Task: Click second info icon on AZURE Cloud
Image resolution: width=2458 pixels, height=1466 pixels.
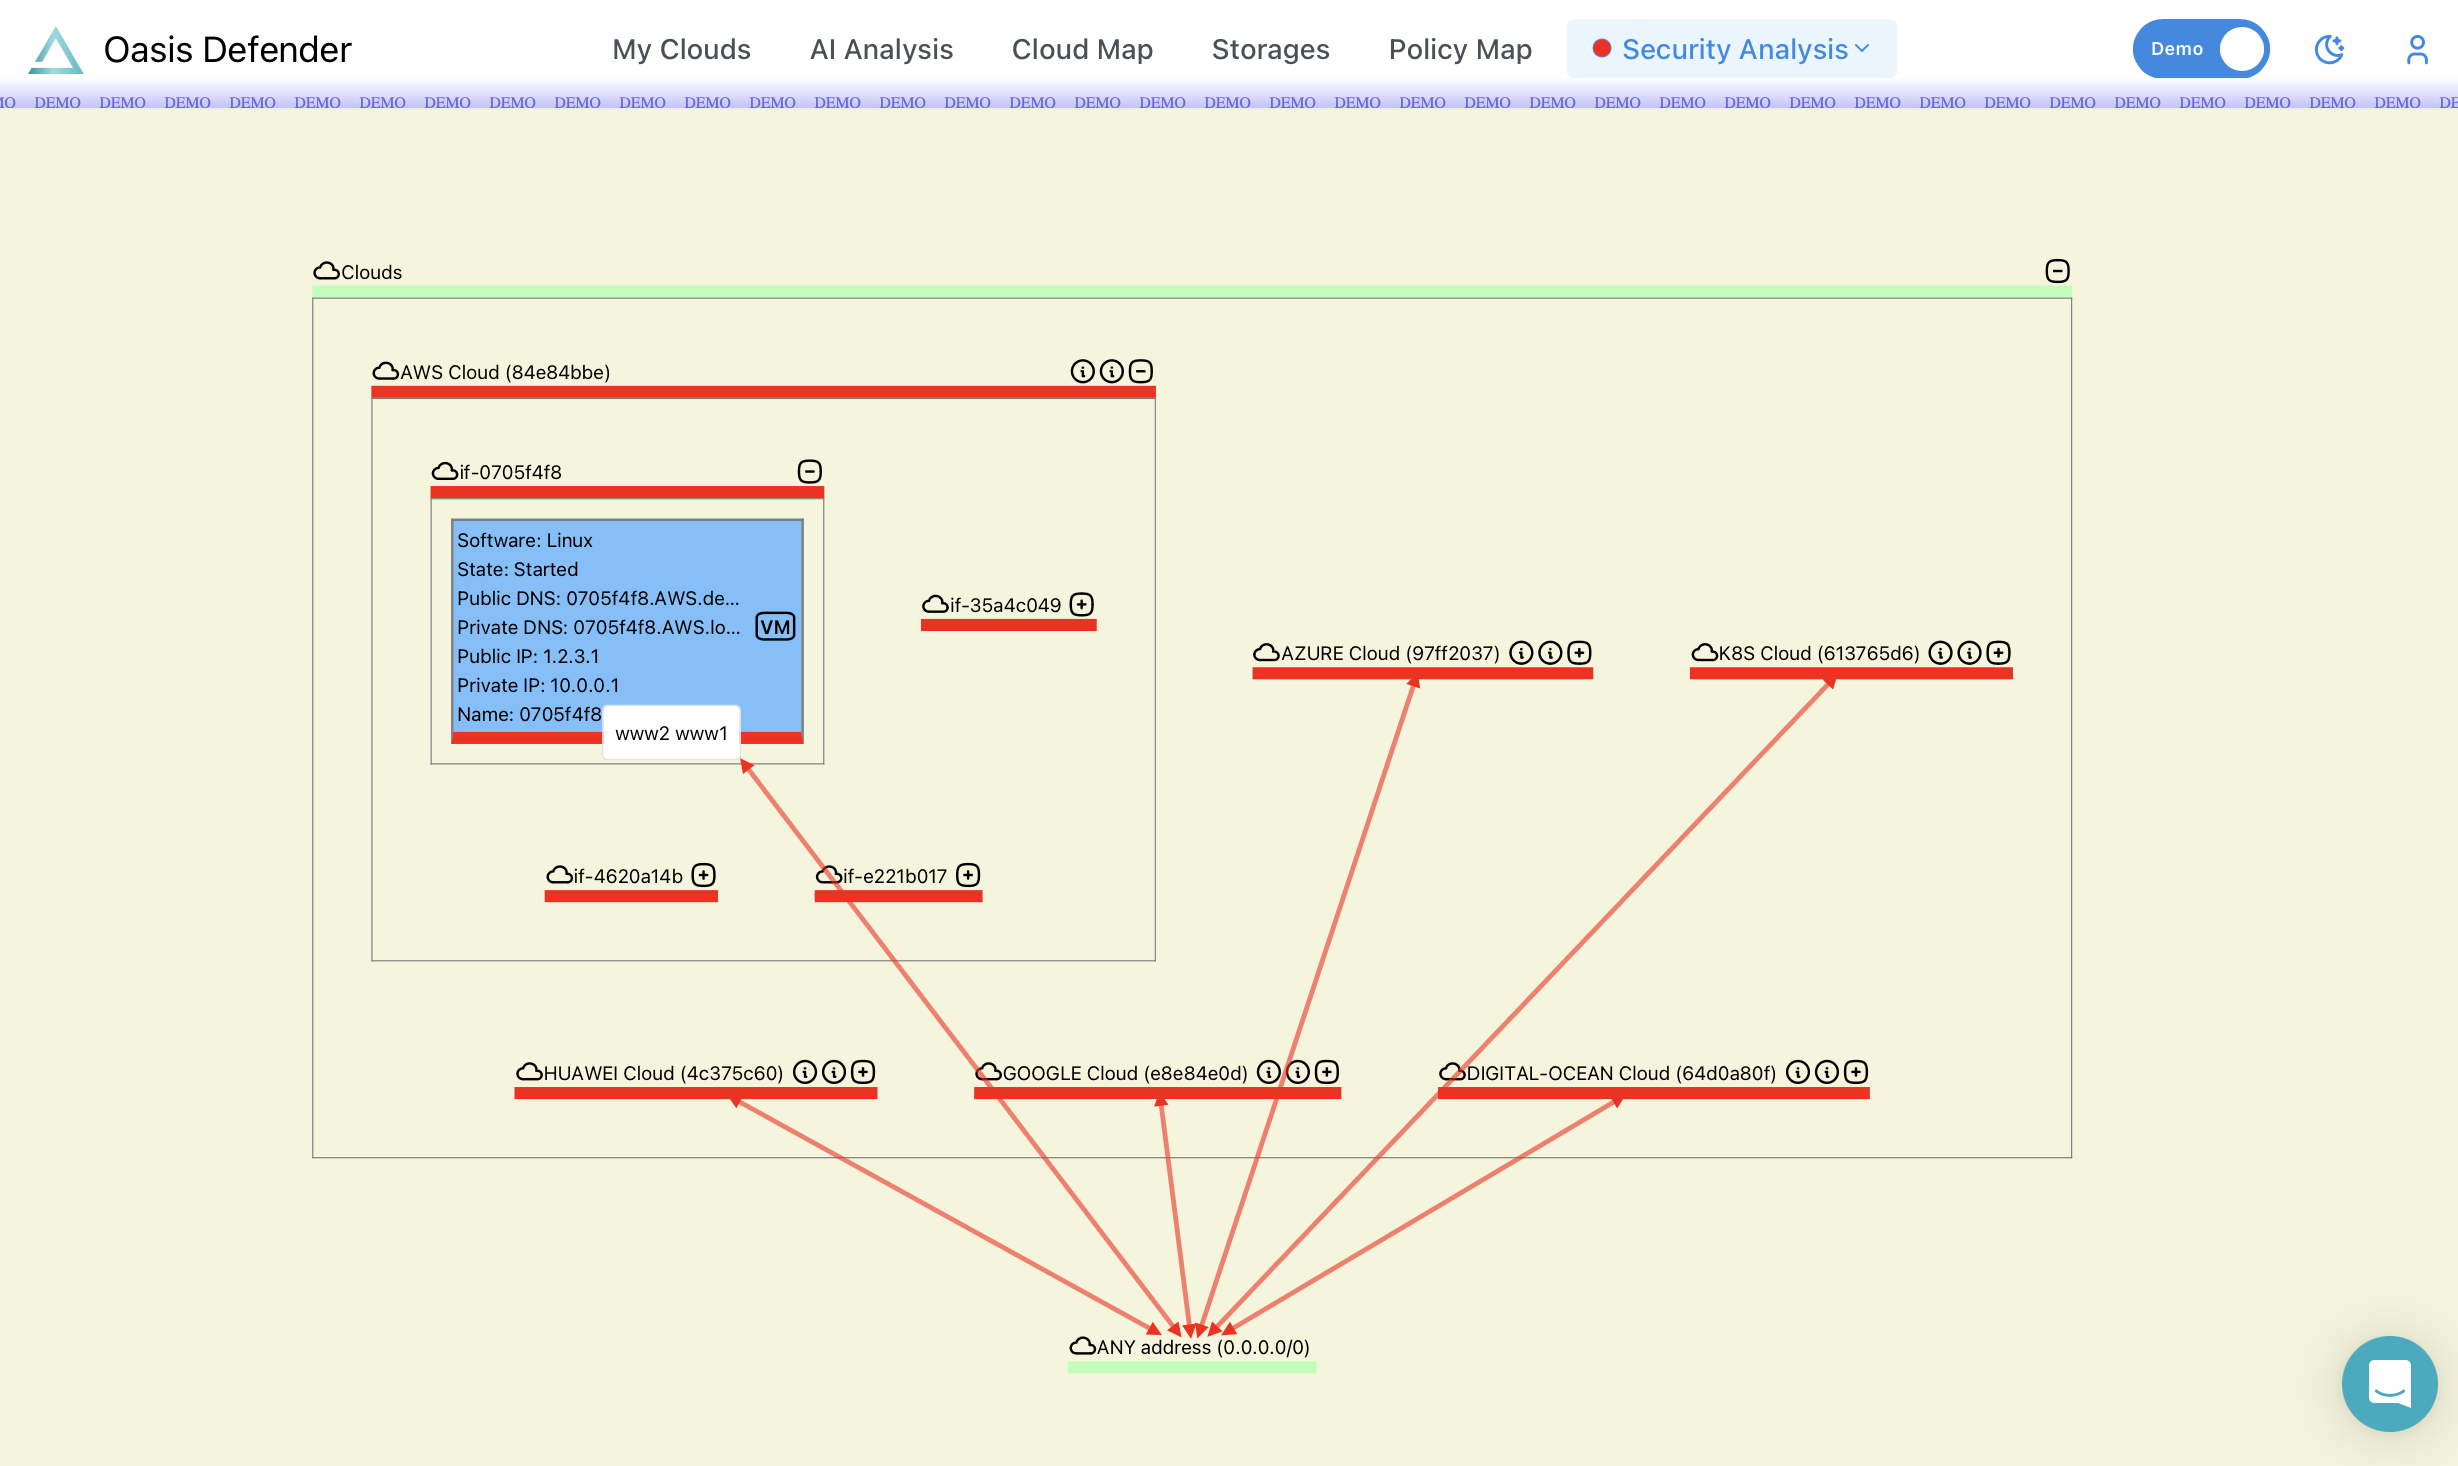Action: [x=1550, y=653]
